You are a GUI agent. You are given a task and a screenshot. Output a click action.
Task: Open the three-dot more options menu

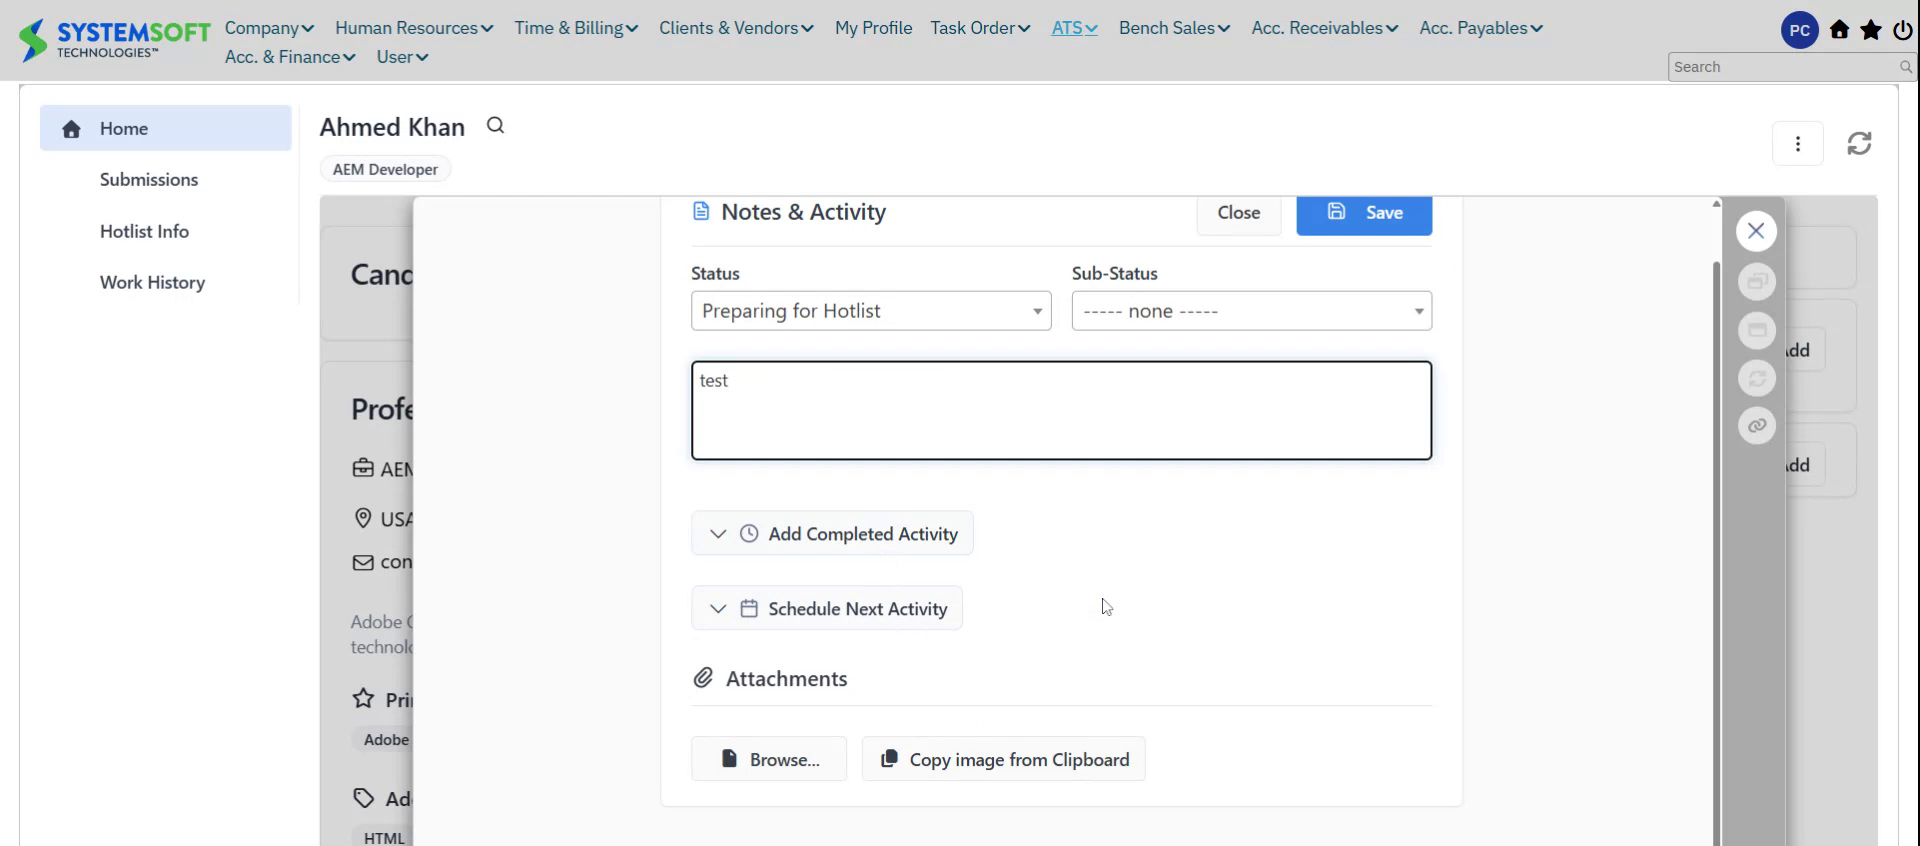[x=1797, y=144]
